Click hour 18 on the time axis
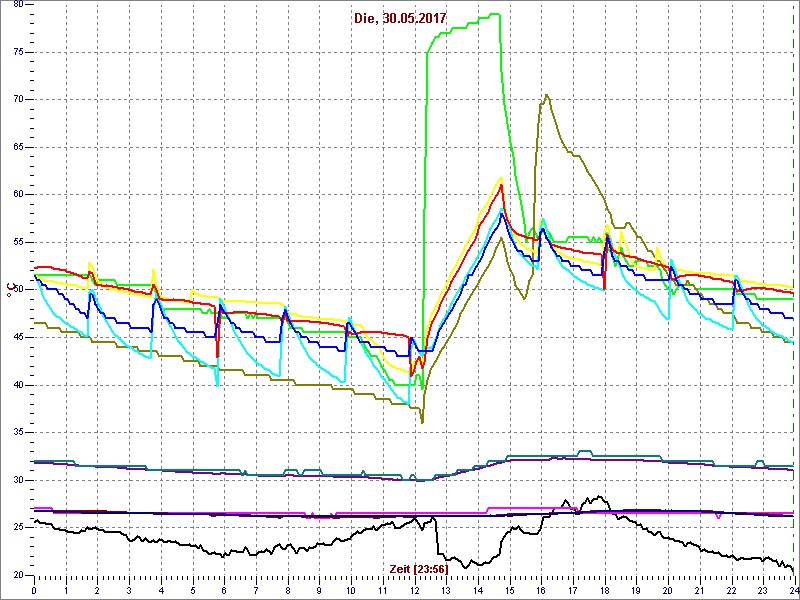 coord(605,590)
